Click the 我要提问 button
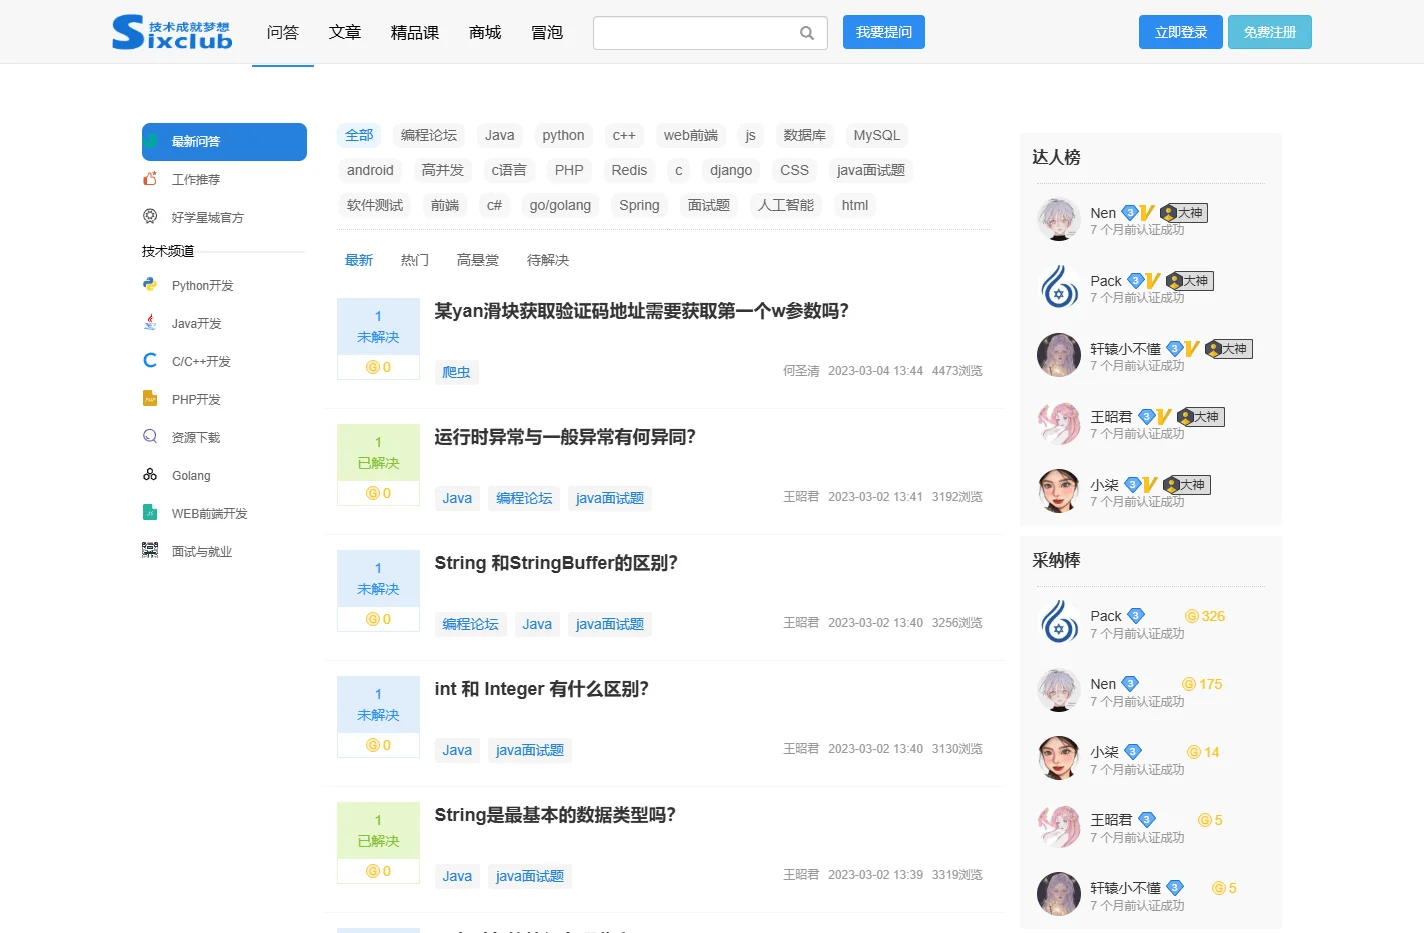 884,32
